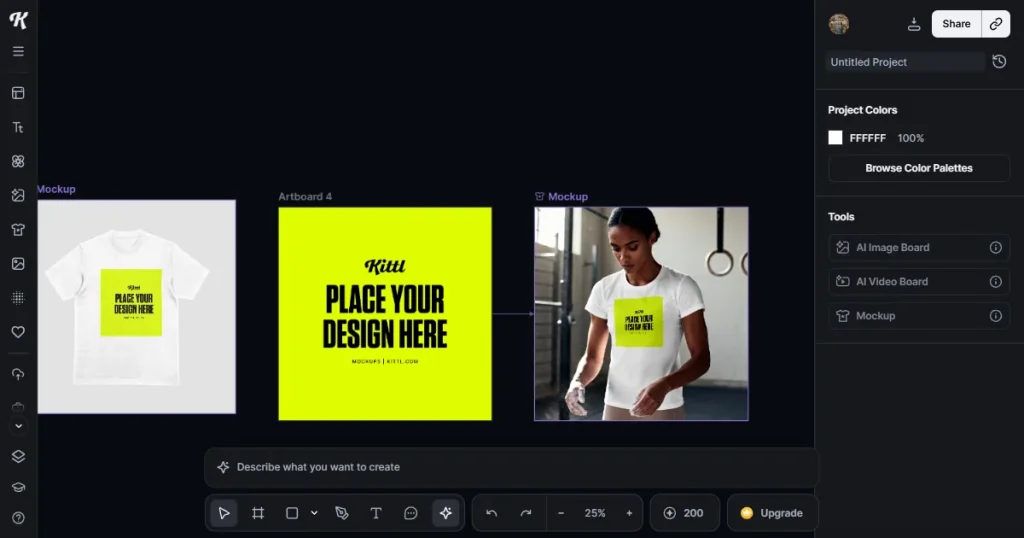Image resolution: width=1024 pixels, height=538 pixels.
Task: Open the shape tool dropdown arrow
Action: [314, 513]
